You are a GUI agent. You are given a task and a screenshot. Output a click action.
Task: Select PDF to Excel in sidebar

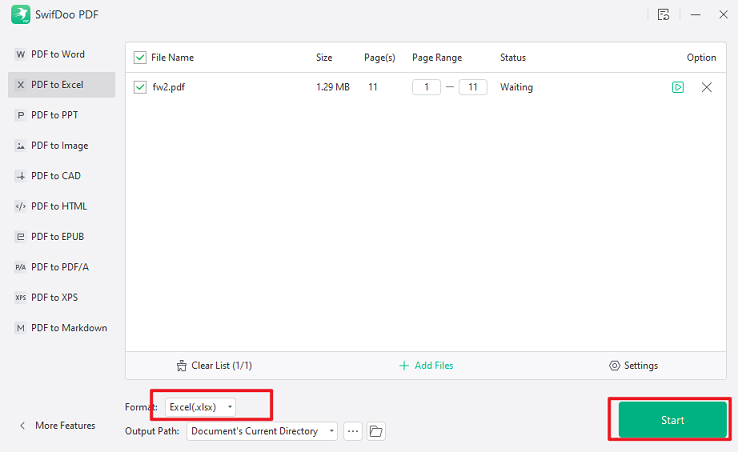61,85
